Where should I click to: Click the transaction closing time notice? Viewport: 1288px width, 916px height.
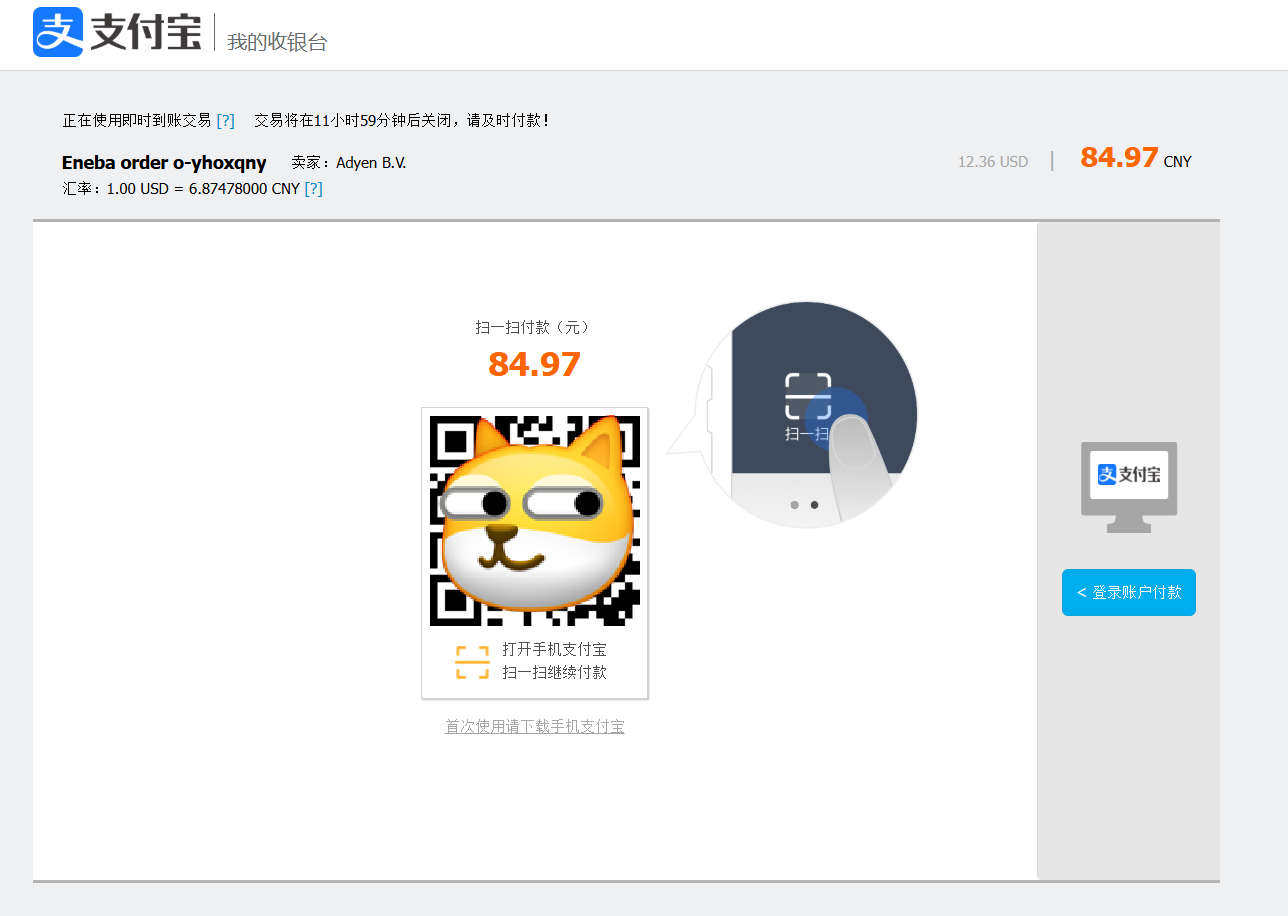(x=402, y=120)
